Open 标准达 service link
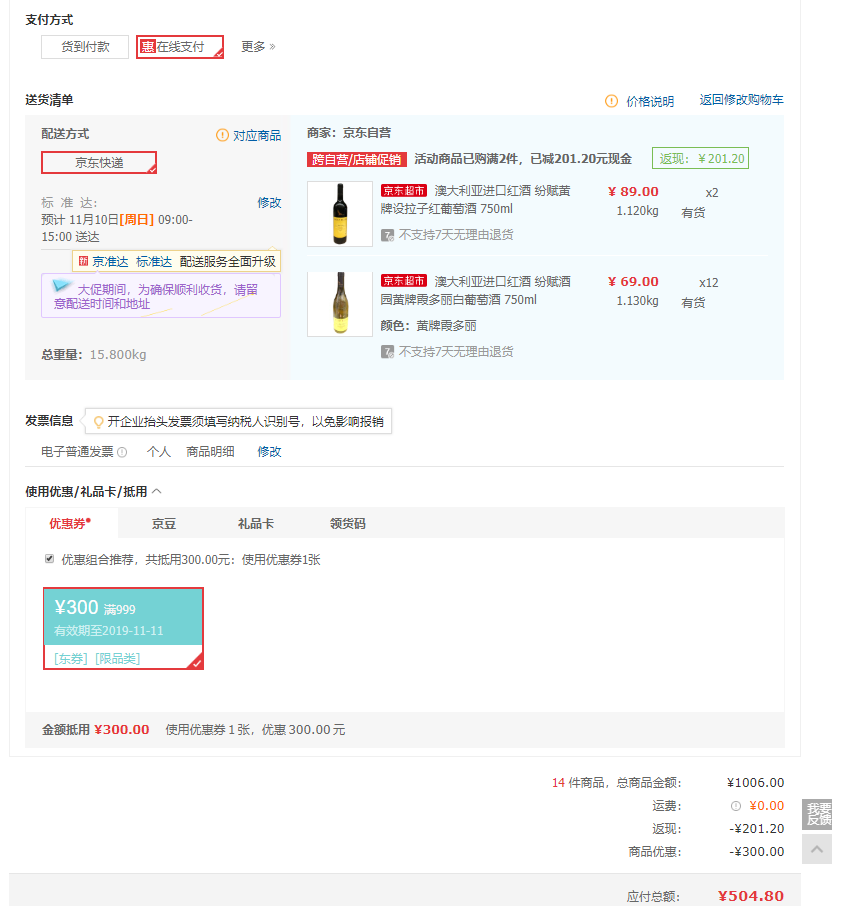This screenshot has width=843, height=906. point(154,262)
